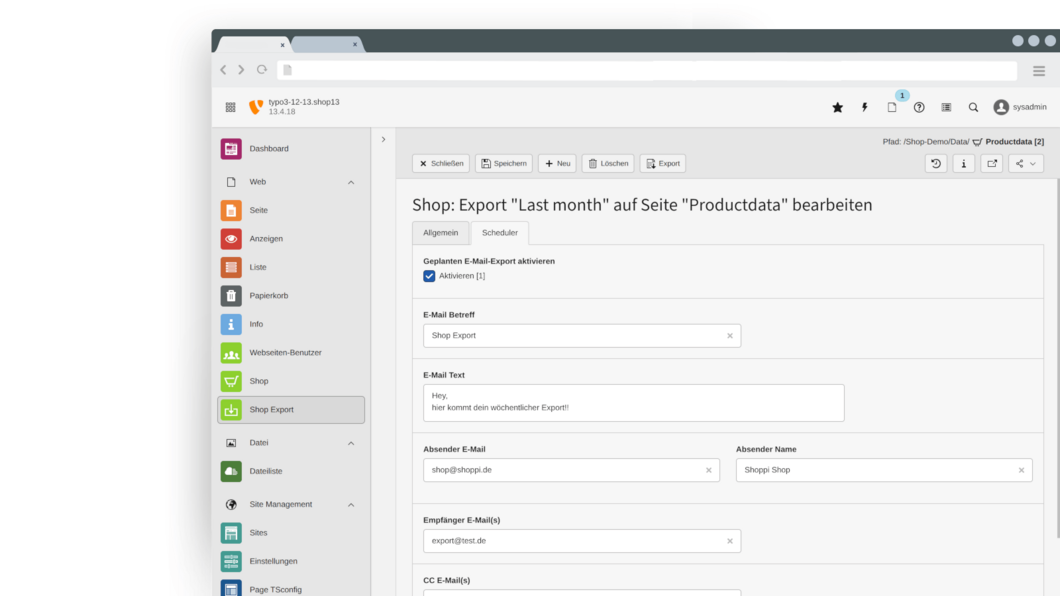The width and height of the screenshot is (1060, 596).
Task: Open the Webseiten-Benutzer module
Action: 285,353
